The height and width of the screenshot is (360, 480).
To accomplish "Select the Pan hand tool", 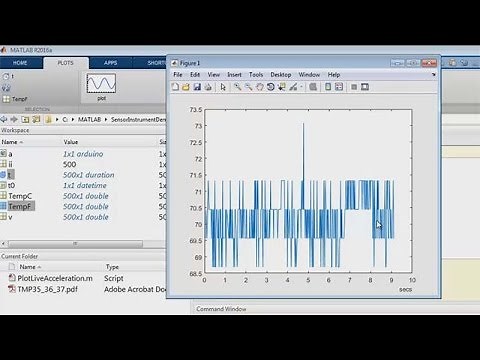I will (259, 87).
